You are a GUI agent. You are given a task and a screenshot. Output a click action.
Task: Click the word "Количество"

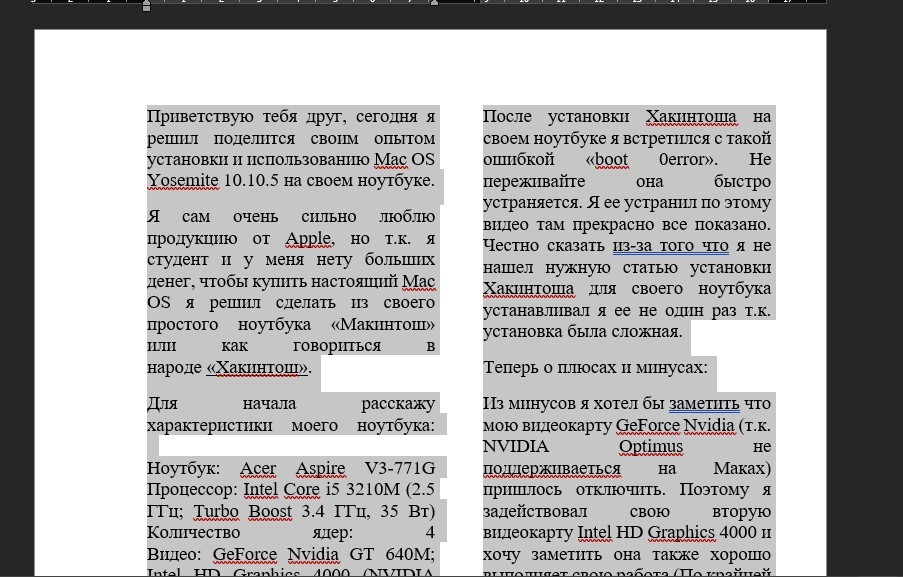194,533
